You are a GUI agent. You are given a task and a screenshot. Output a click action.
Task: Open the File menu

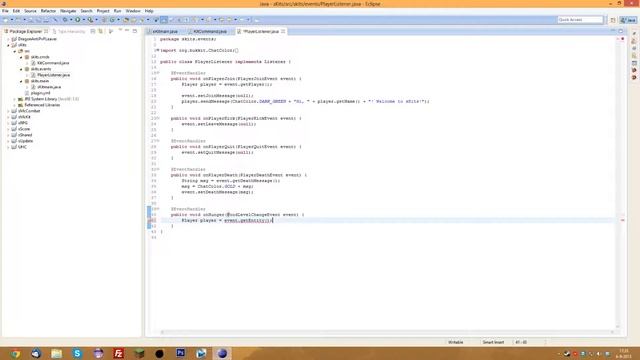[x=5, y=11]
